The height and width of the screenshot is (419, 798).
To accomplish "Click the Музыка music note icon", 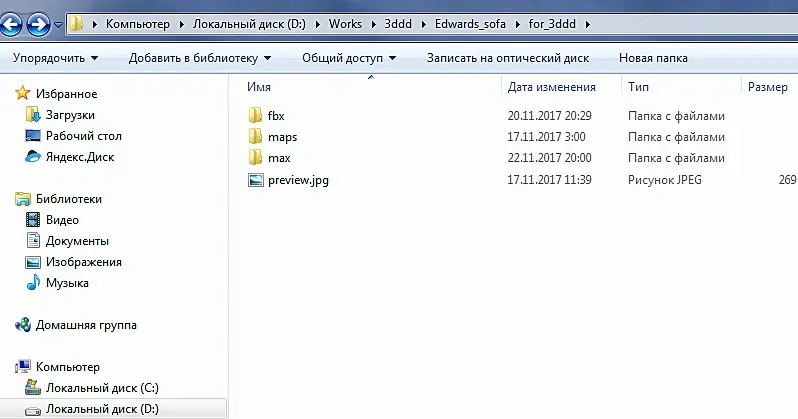I will pyautogui.click(x=33, y=283).
